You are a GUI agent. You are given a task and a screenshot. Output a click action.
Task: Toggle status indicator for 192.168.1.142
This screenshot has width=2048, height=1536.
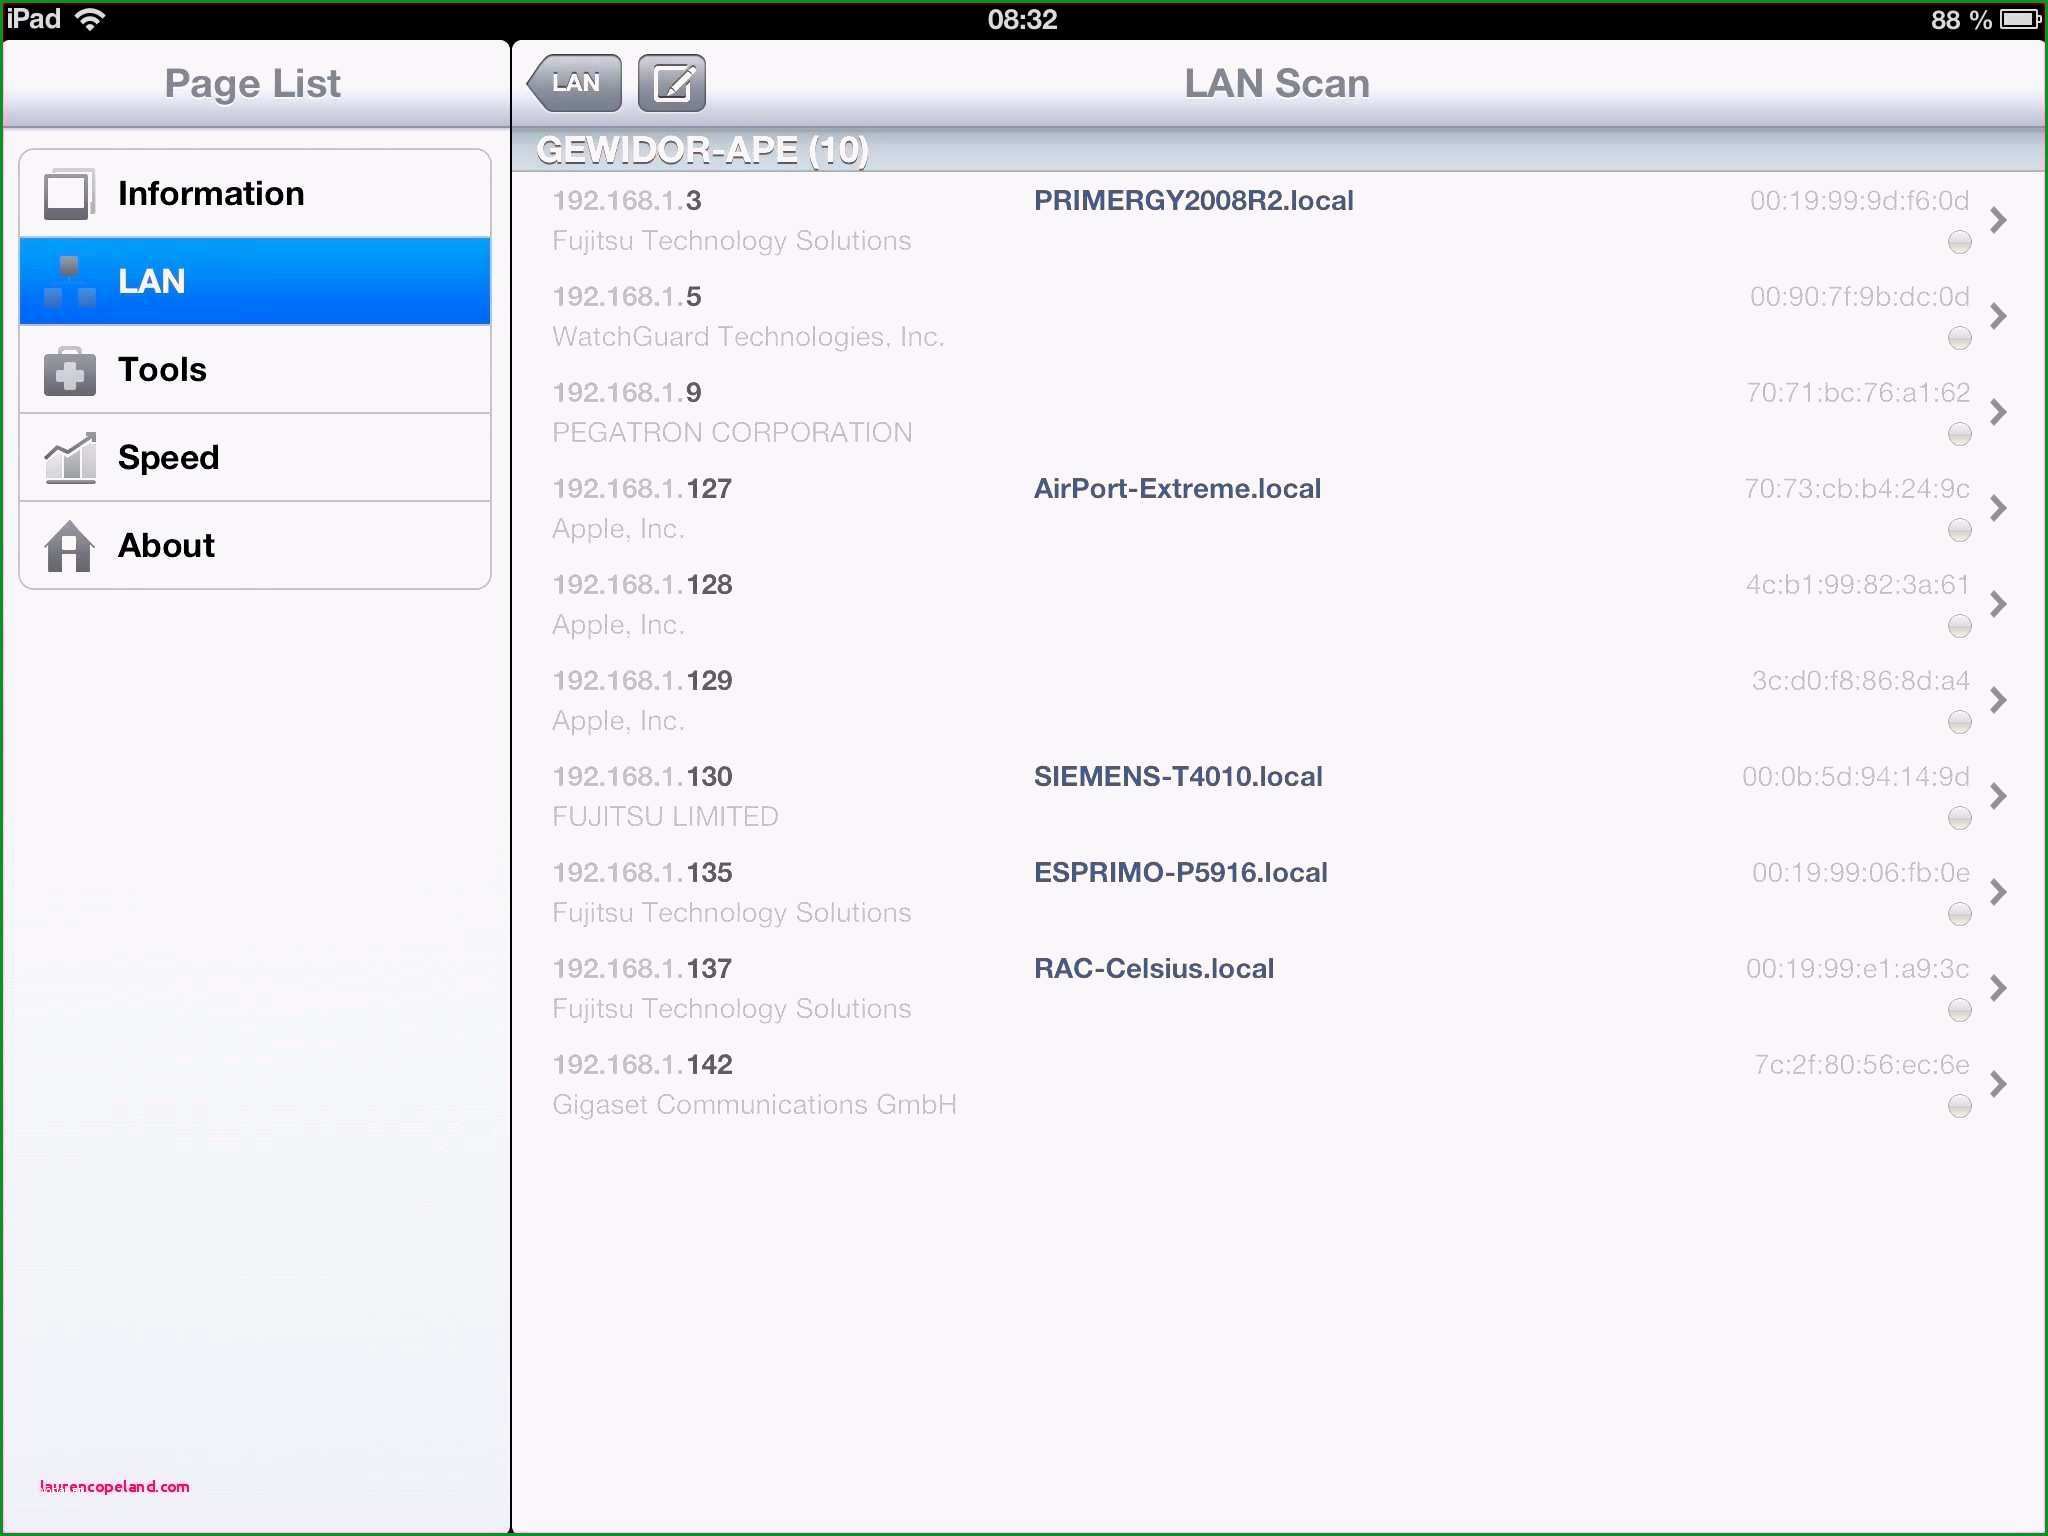[x=1959, y=1104]
